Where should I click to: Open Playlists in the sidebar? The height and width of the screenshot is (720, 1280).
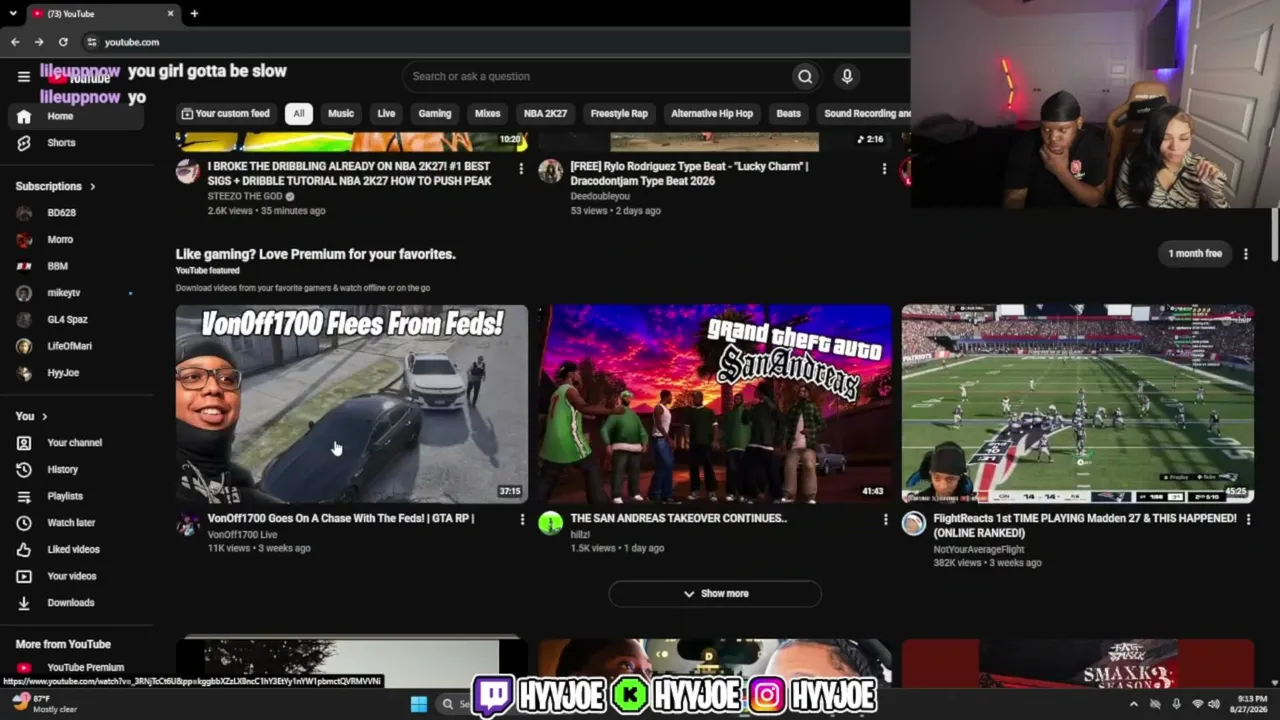[x=76, y=496]
